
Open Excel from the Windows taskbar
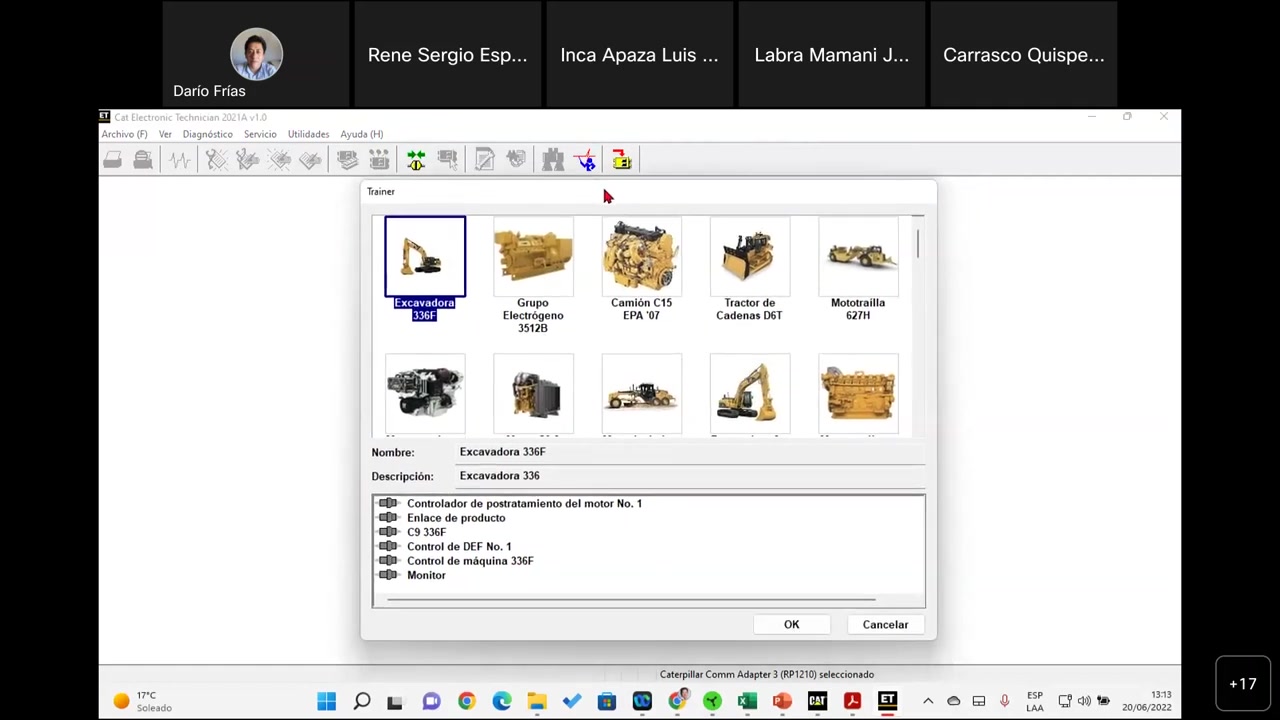(x=747, y=701)
